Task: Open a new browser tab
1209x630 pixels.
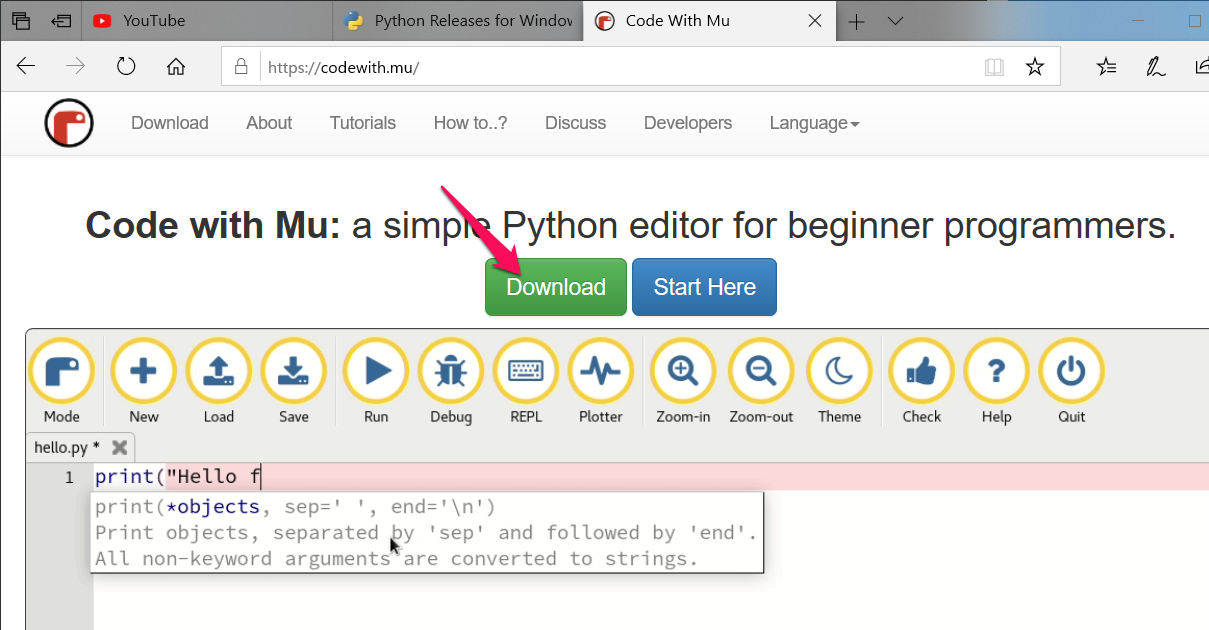Action: pos(857,21)
